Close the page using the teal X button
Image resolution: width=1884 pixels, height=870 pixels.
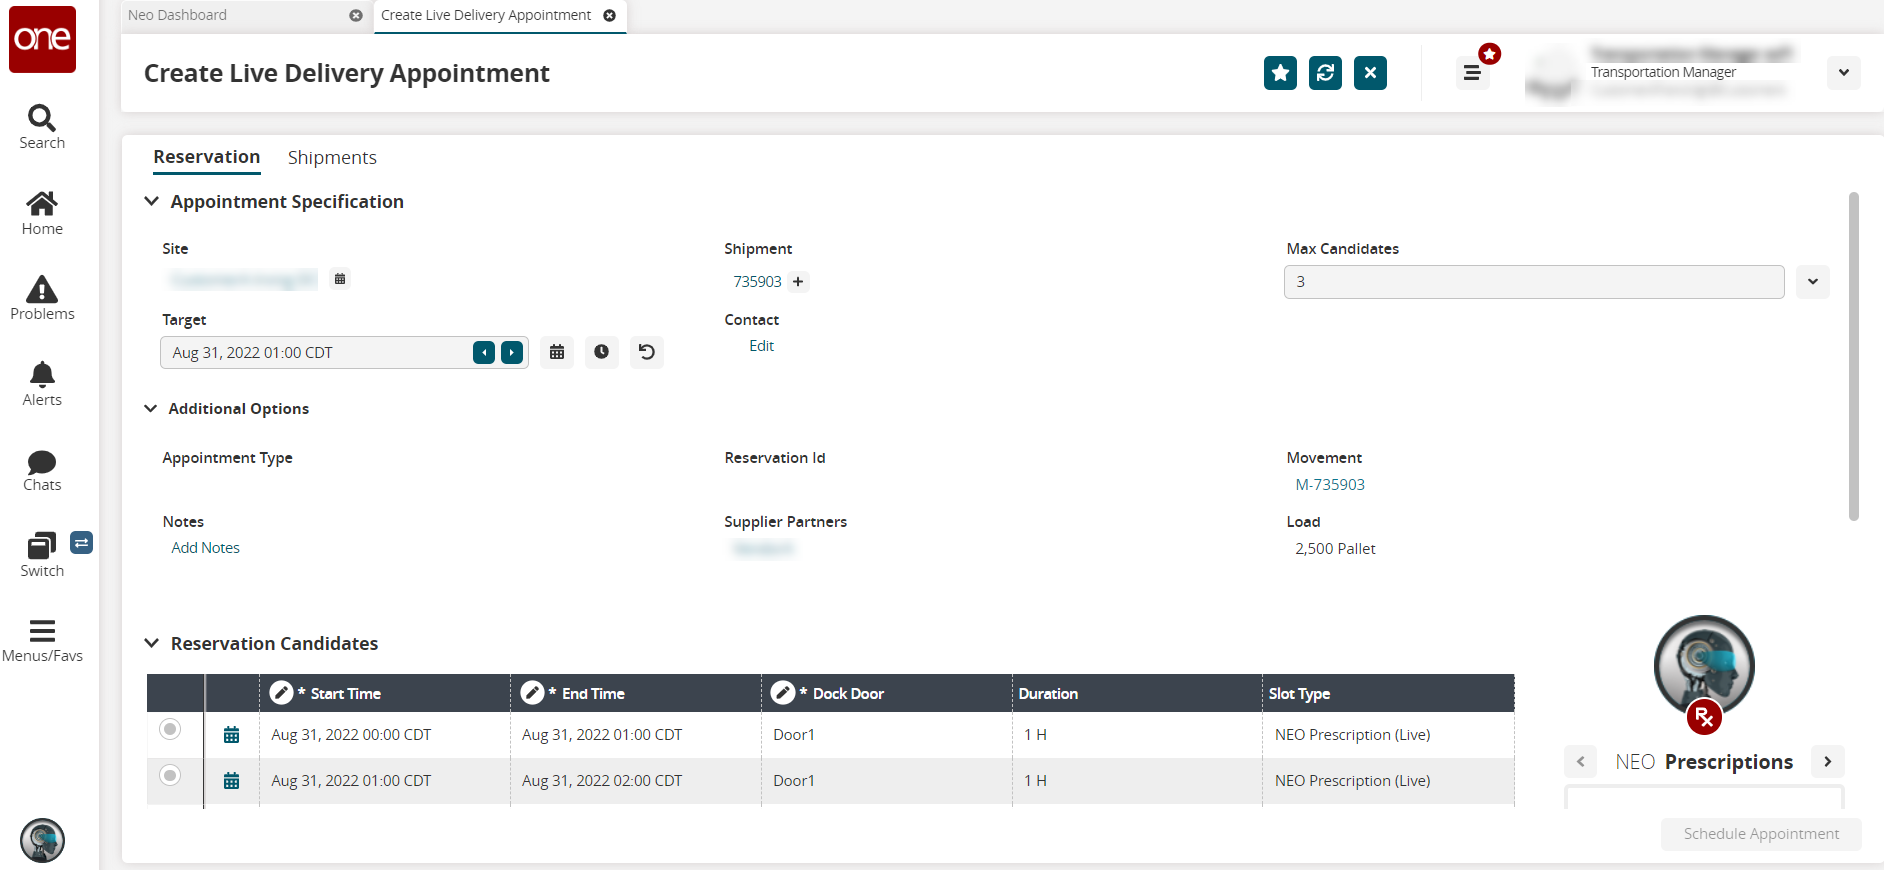pos(1370,73)
